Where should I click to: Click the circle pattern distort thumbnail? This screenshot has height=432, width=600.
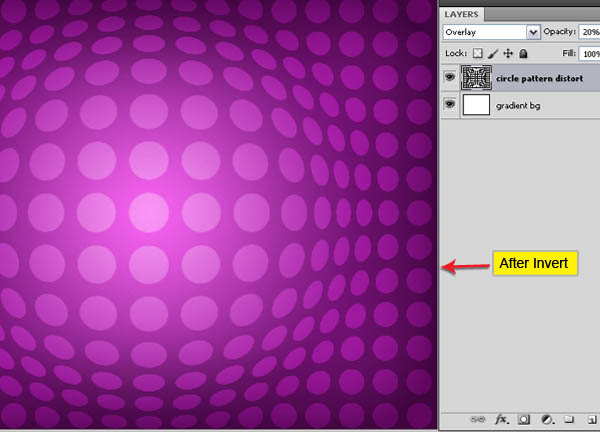[476, 78]
